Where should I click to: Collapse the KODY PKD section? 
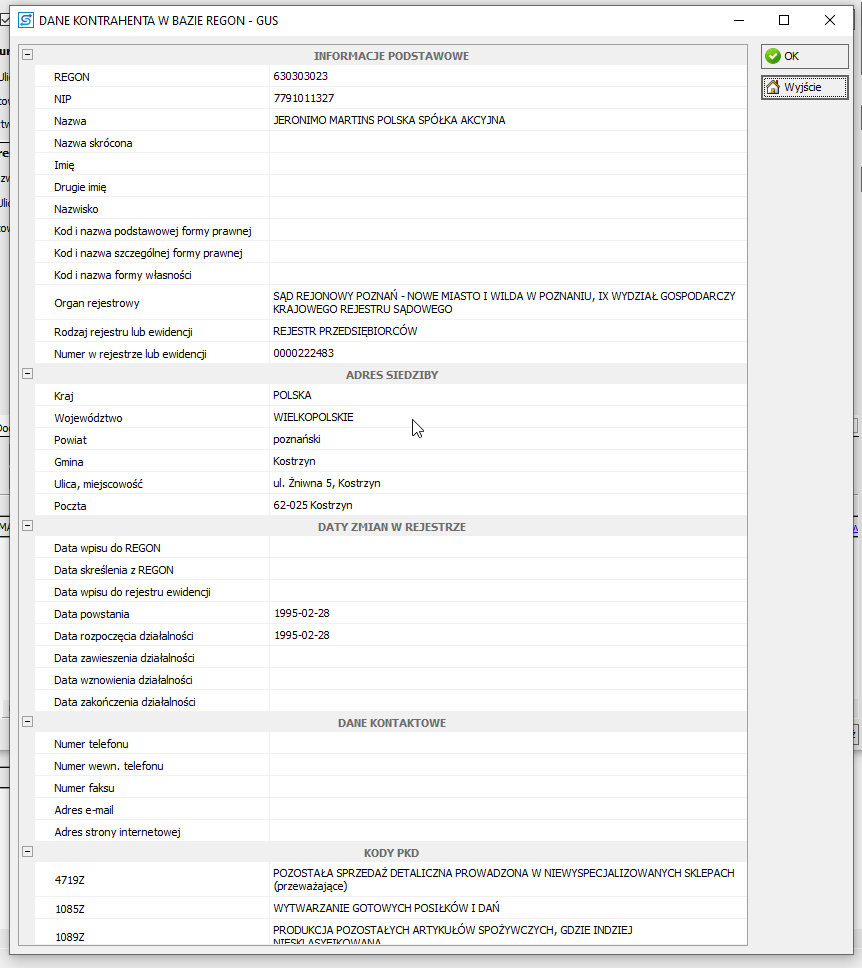[x=27, y=851]
